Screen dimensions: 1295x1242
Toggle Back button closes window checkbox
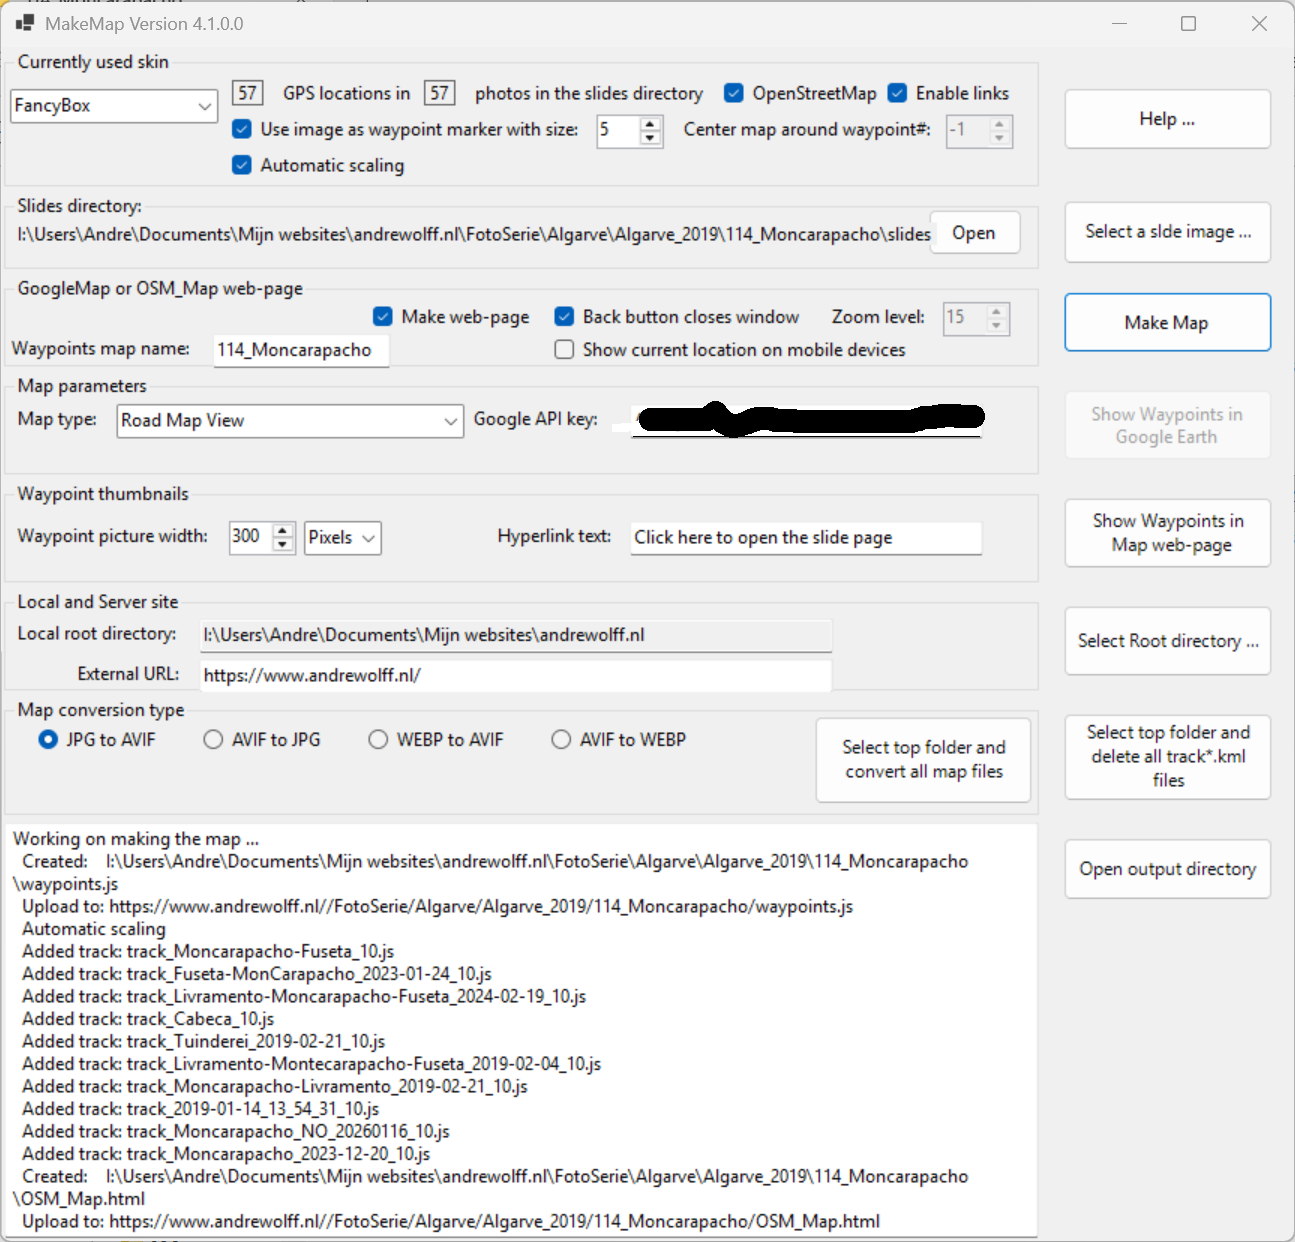565,317
